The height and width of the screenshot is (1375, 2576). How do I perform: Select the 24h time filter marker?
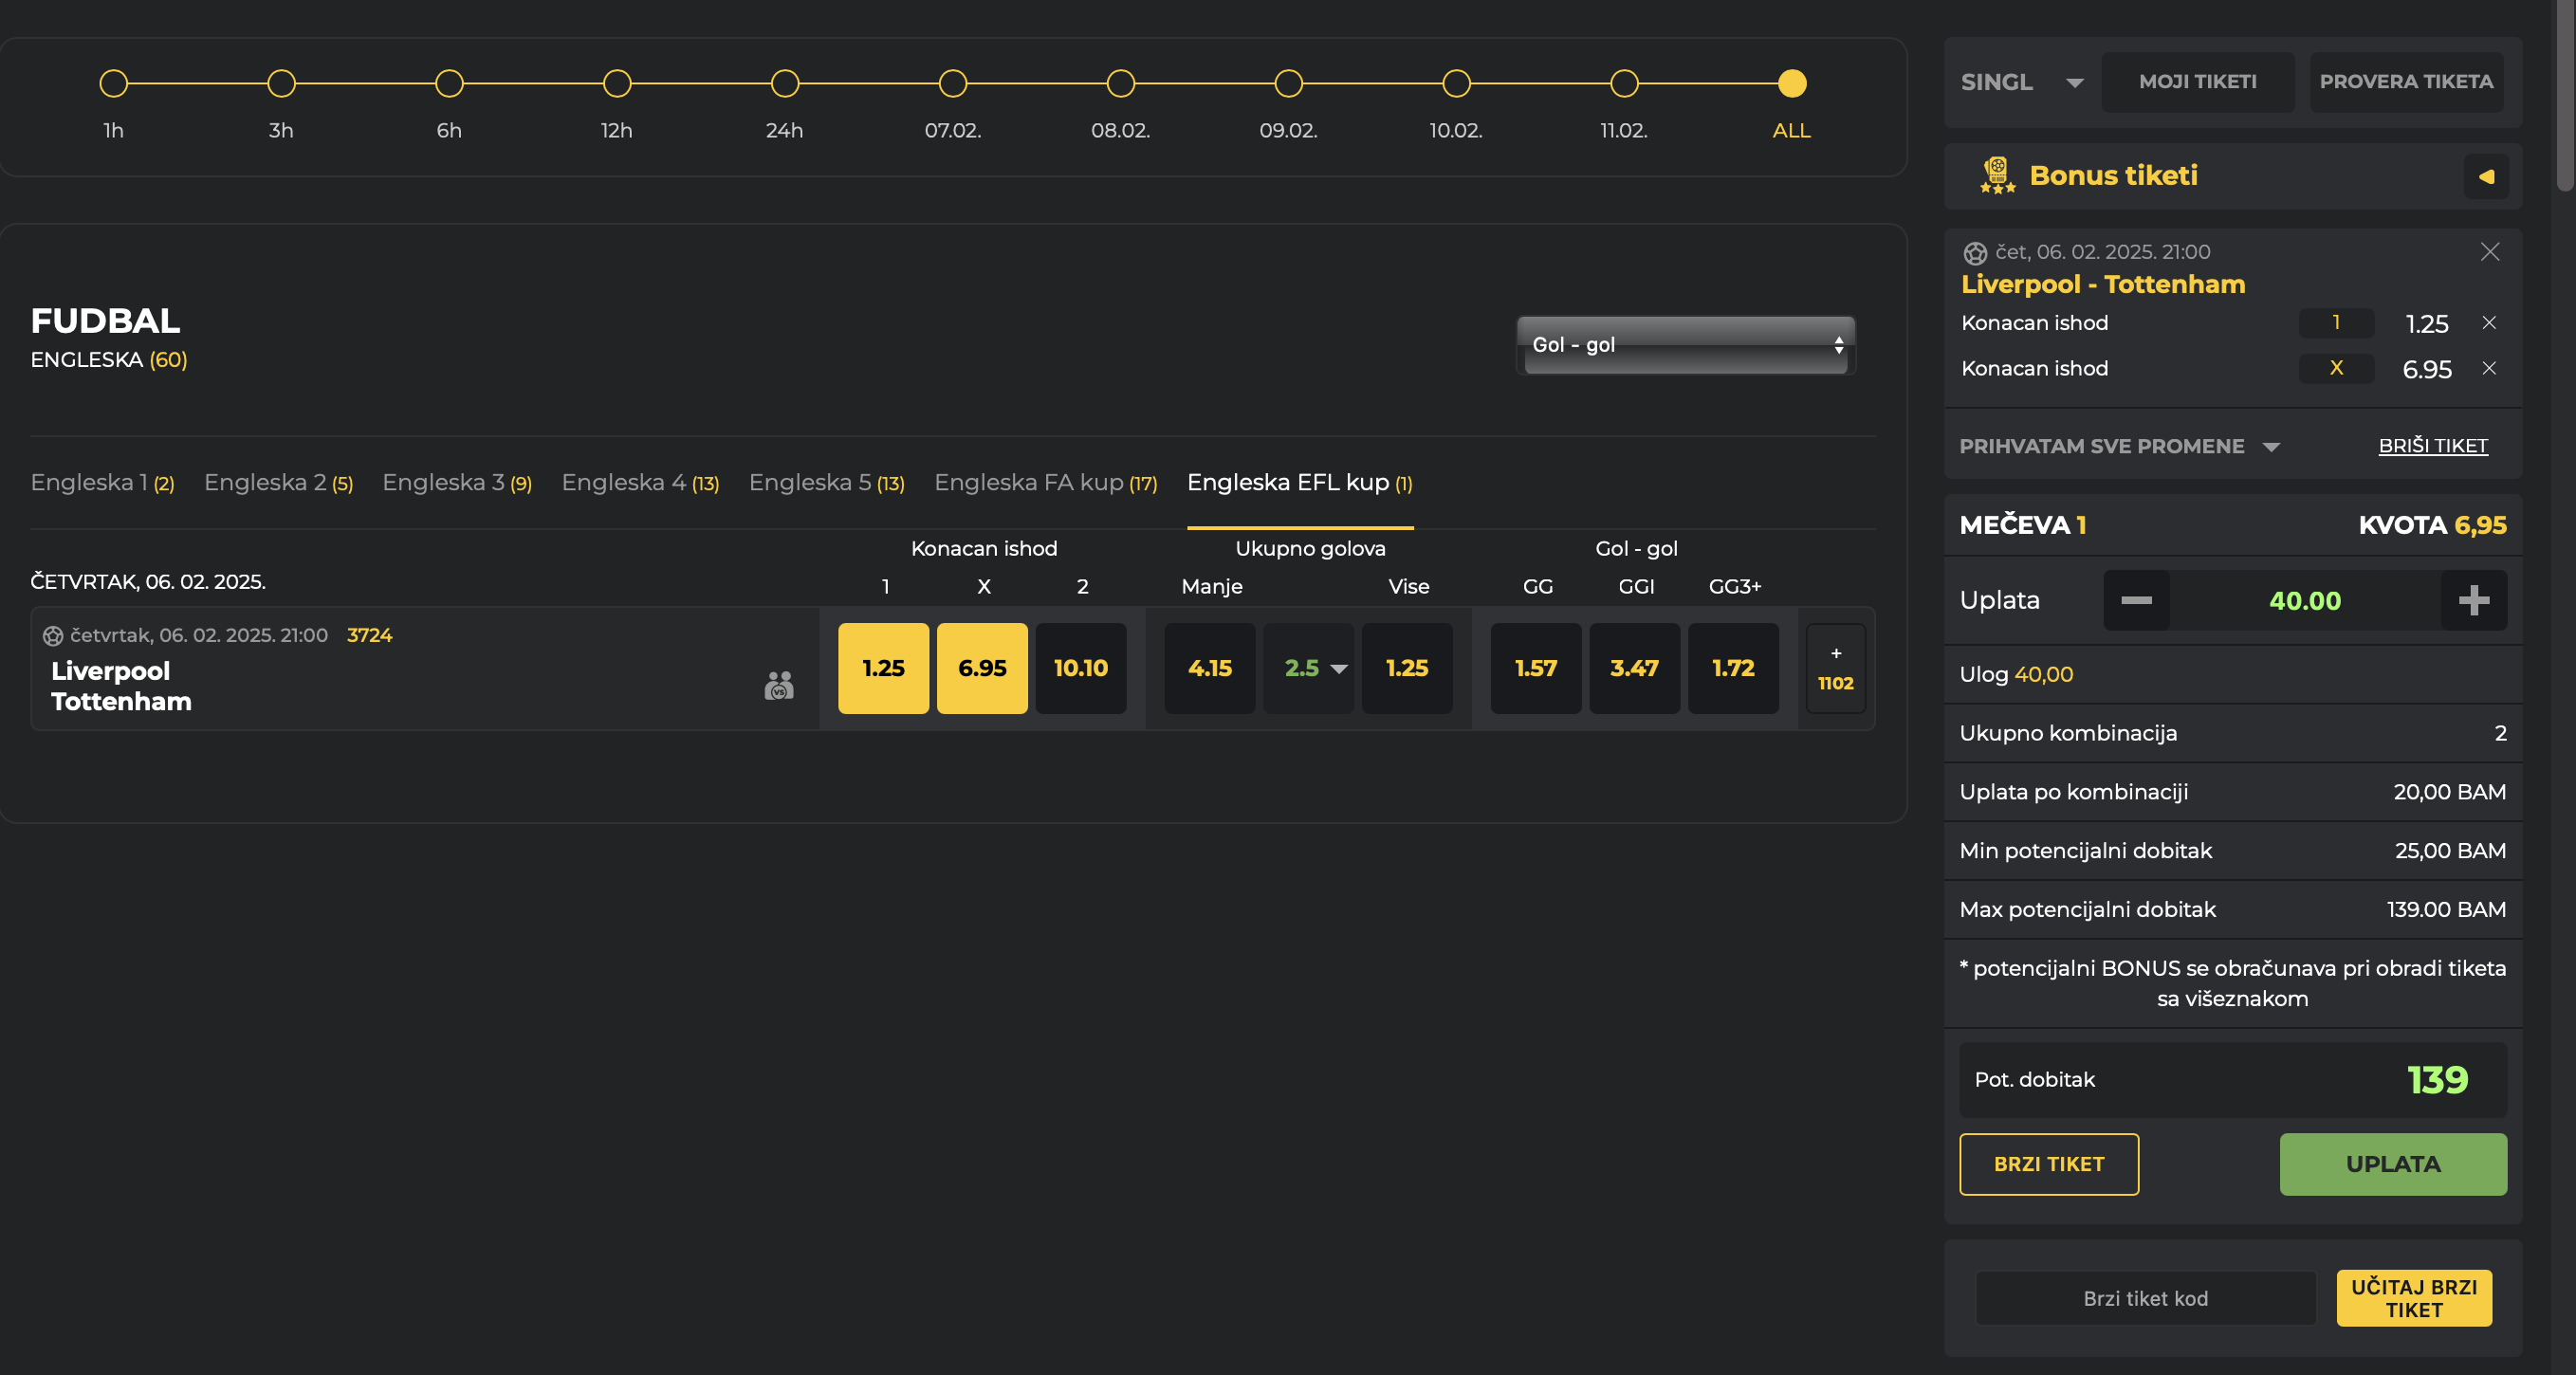tap(785, 84)
